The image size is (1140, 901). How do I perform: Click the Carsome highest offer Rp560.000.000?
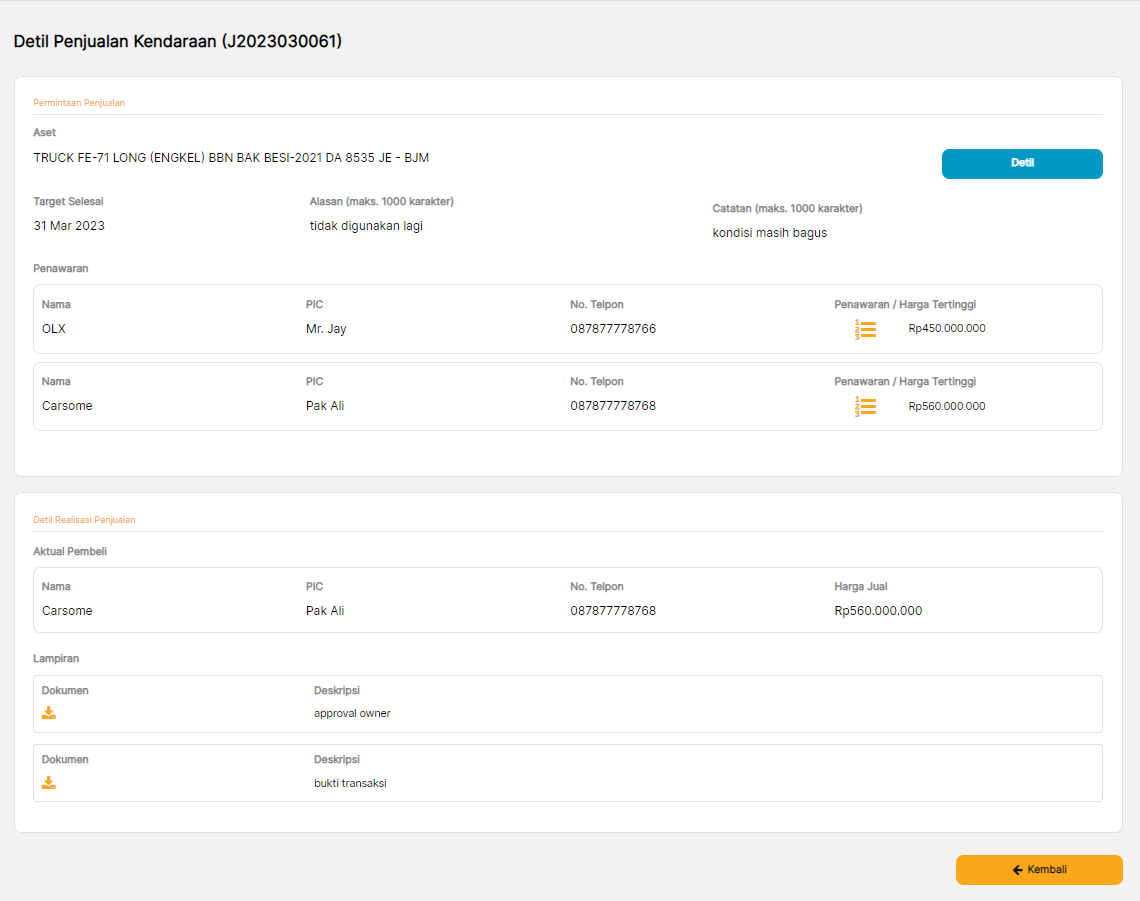tap(946, 406)
